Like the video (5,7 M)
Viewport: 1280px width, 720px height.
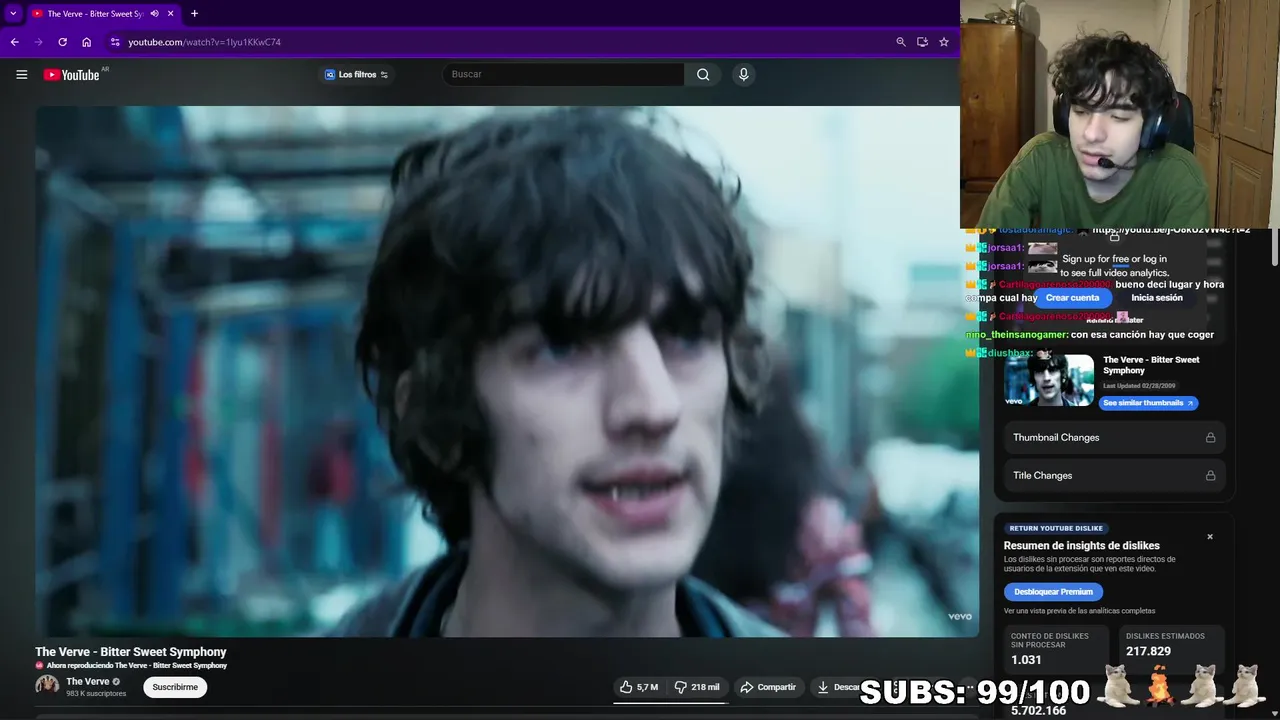[638, 687]
